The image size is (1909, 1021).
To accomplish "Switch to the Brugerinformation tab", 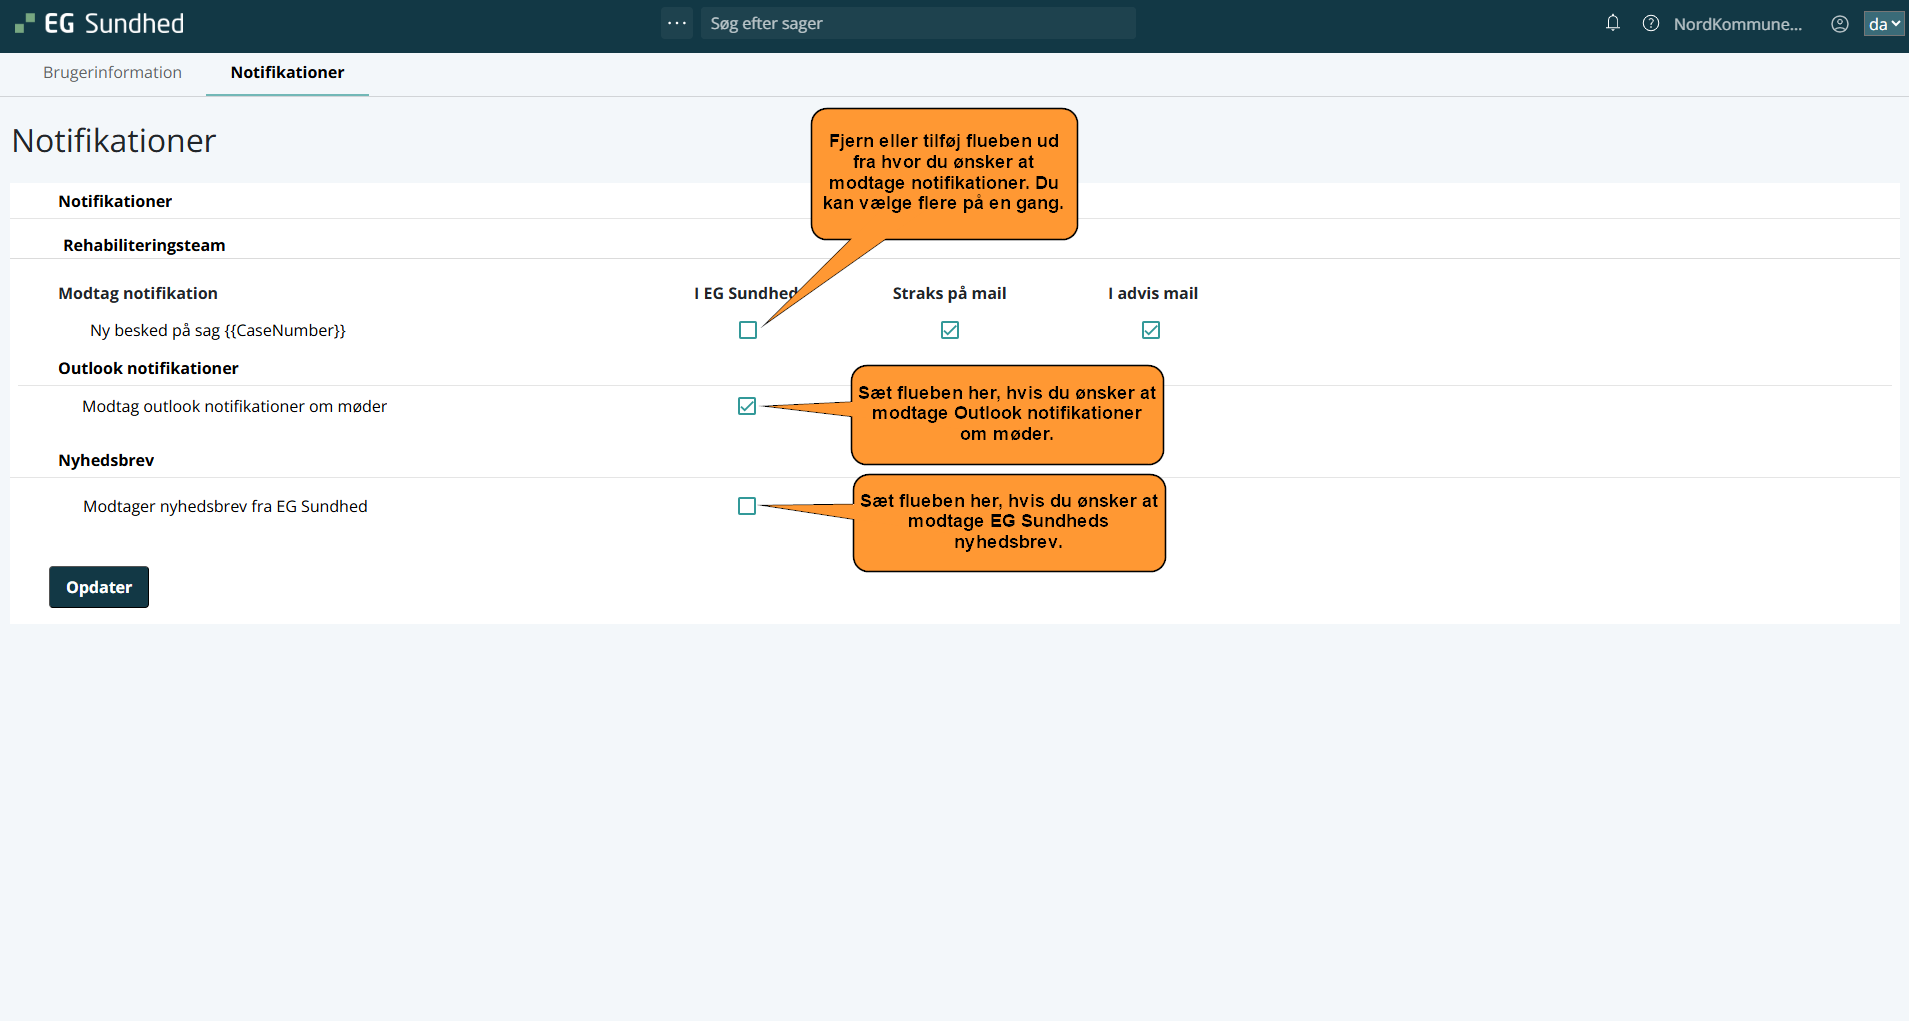I will 112,72.
